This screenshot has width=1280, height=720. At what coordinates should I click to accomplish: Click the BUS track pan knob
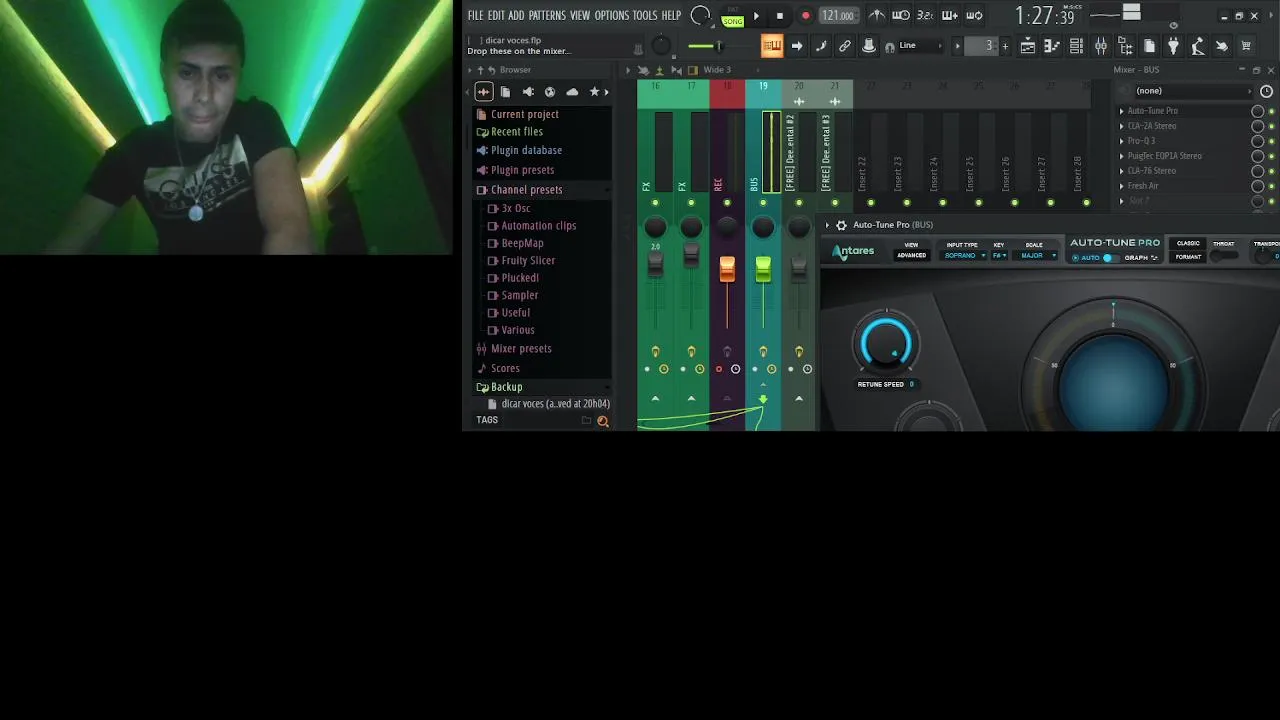point(763,228)
